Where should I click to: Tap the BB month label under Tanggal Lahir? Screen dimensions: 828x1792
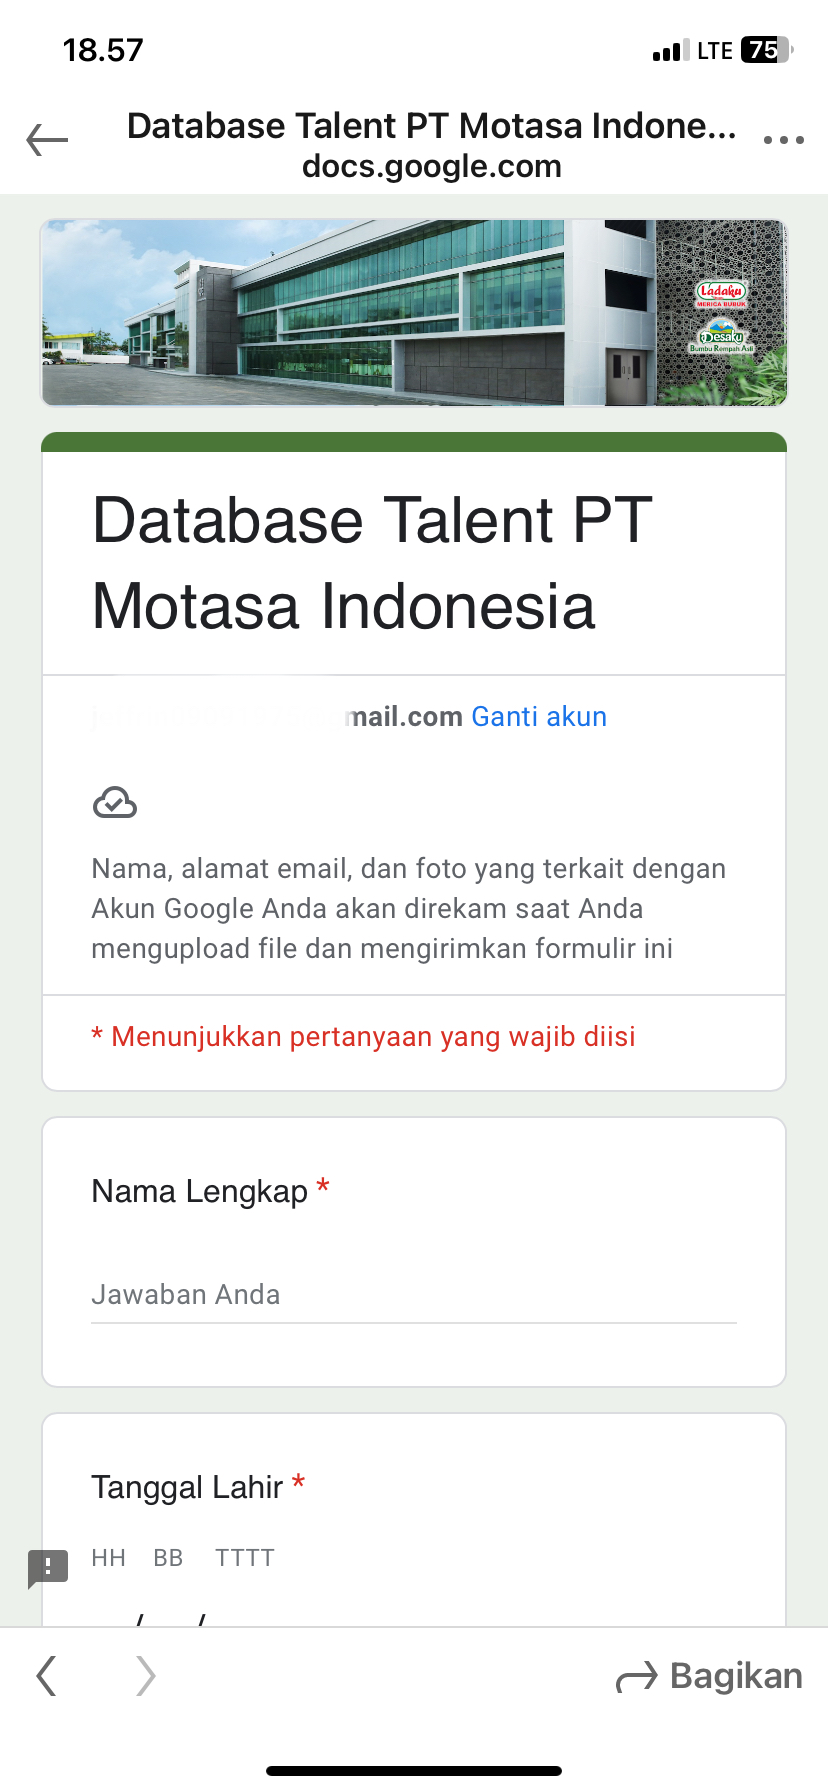point(168,1558)
